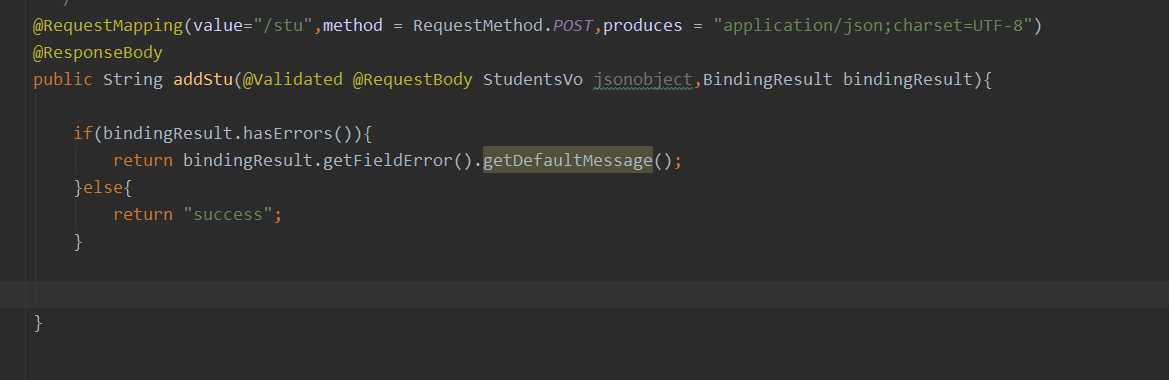Click the BindingResult type name
The height and width of the screenshot is (380, 1169).
click(x=767, y=80)
